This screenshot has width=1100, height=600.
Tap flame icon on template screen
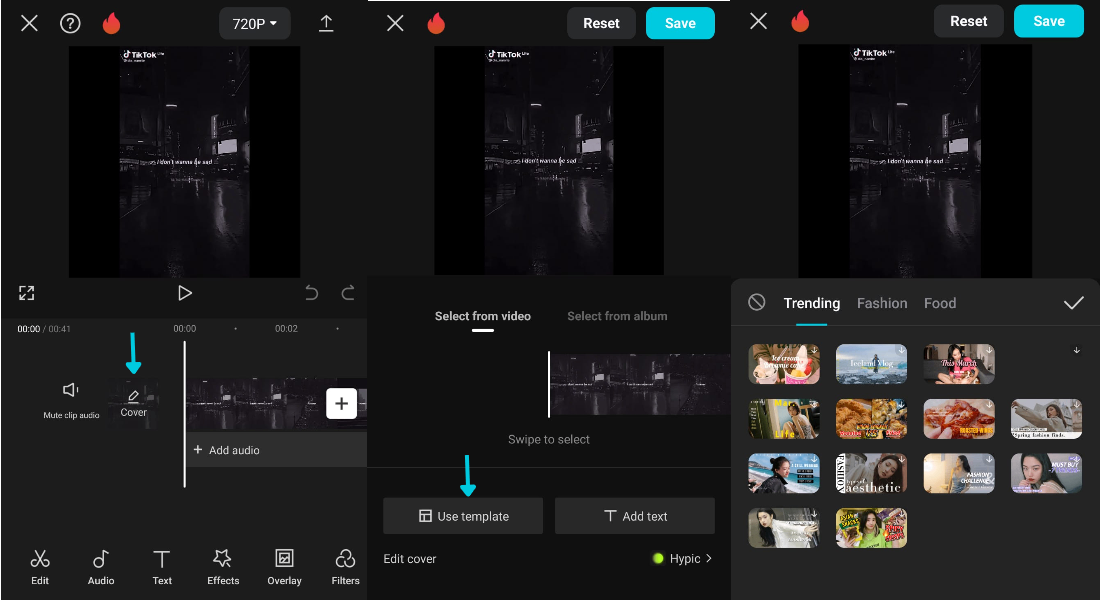(800, 21)
